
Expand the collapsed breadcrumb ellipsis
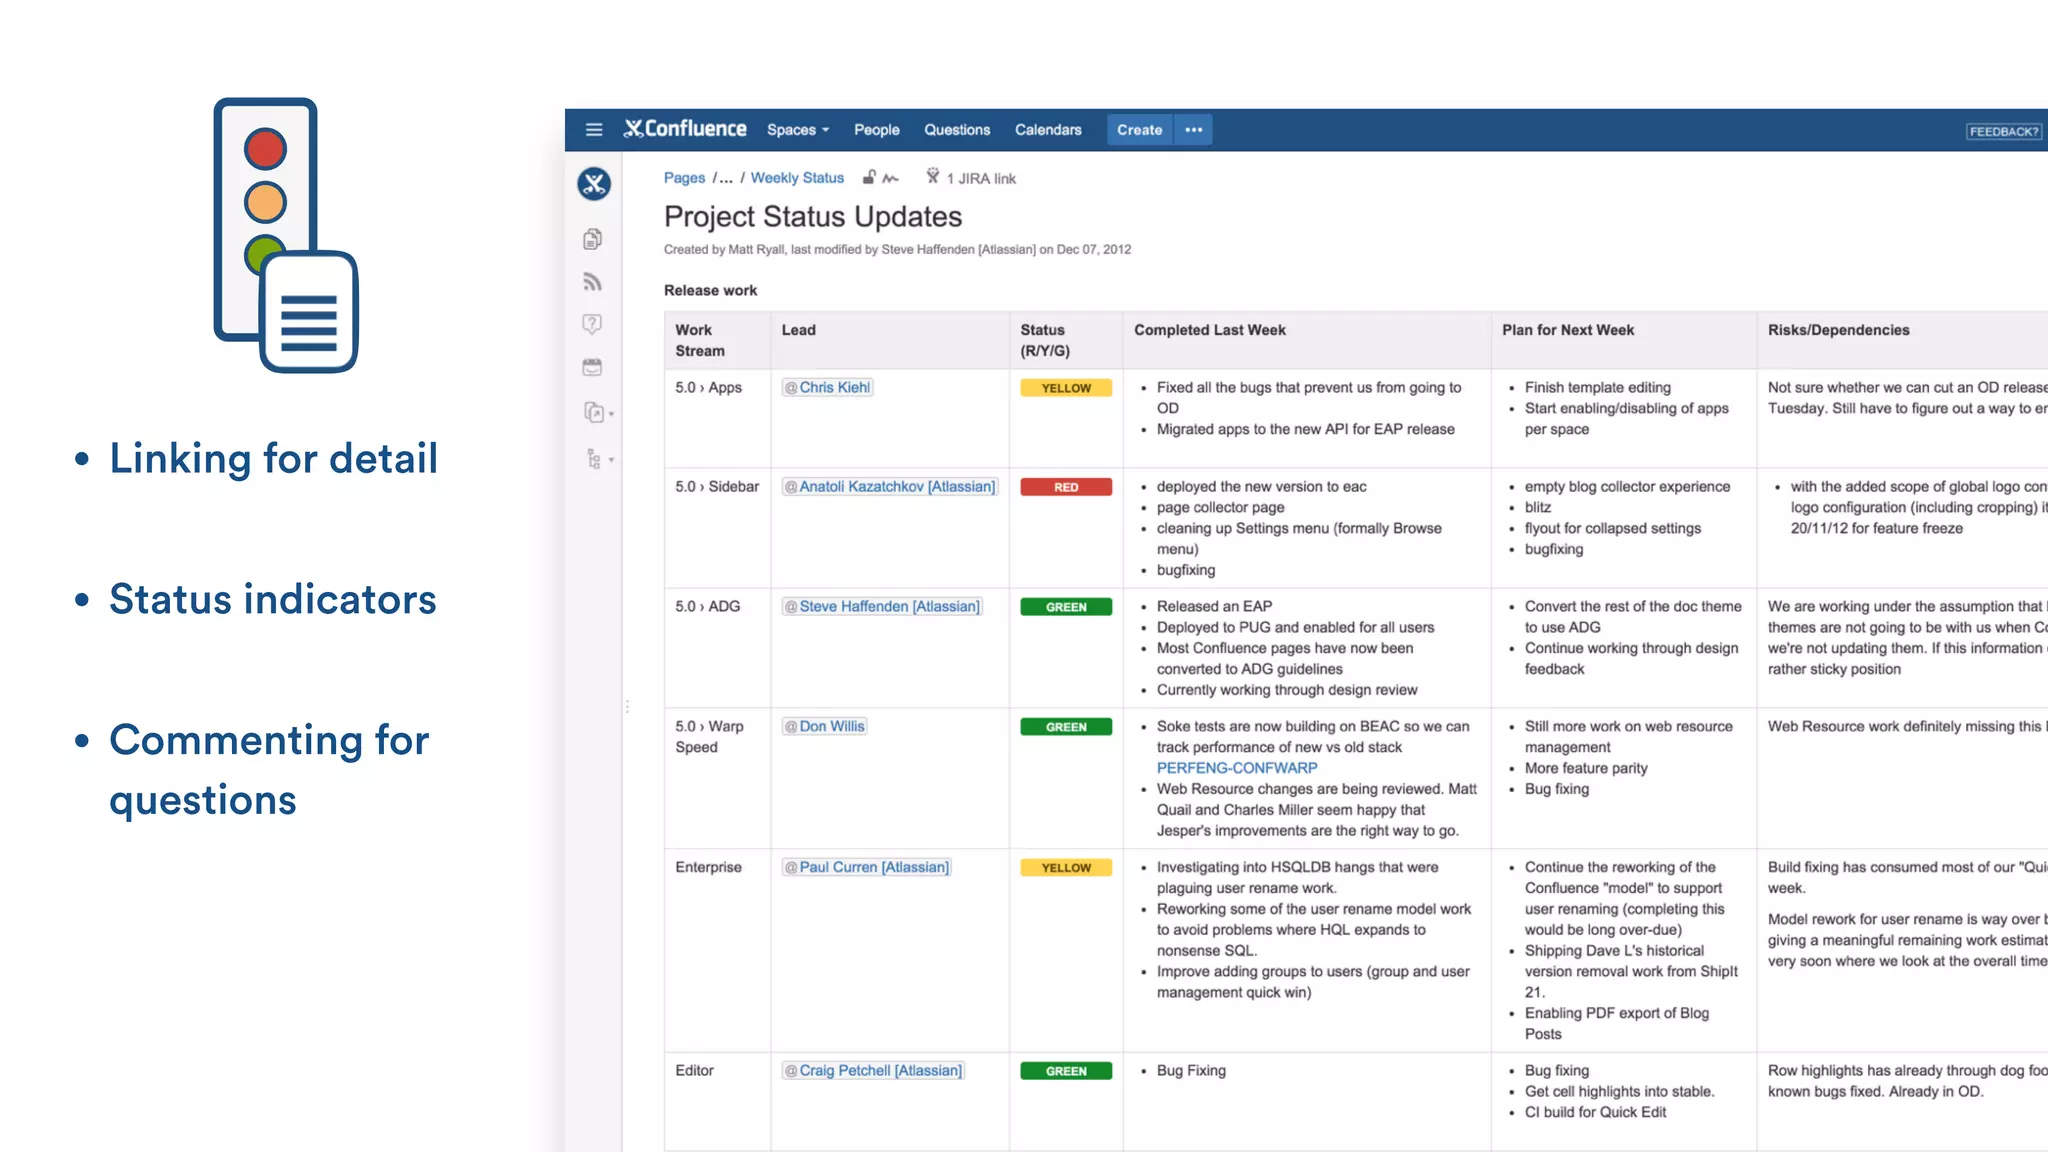click(x=726, y=178)
